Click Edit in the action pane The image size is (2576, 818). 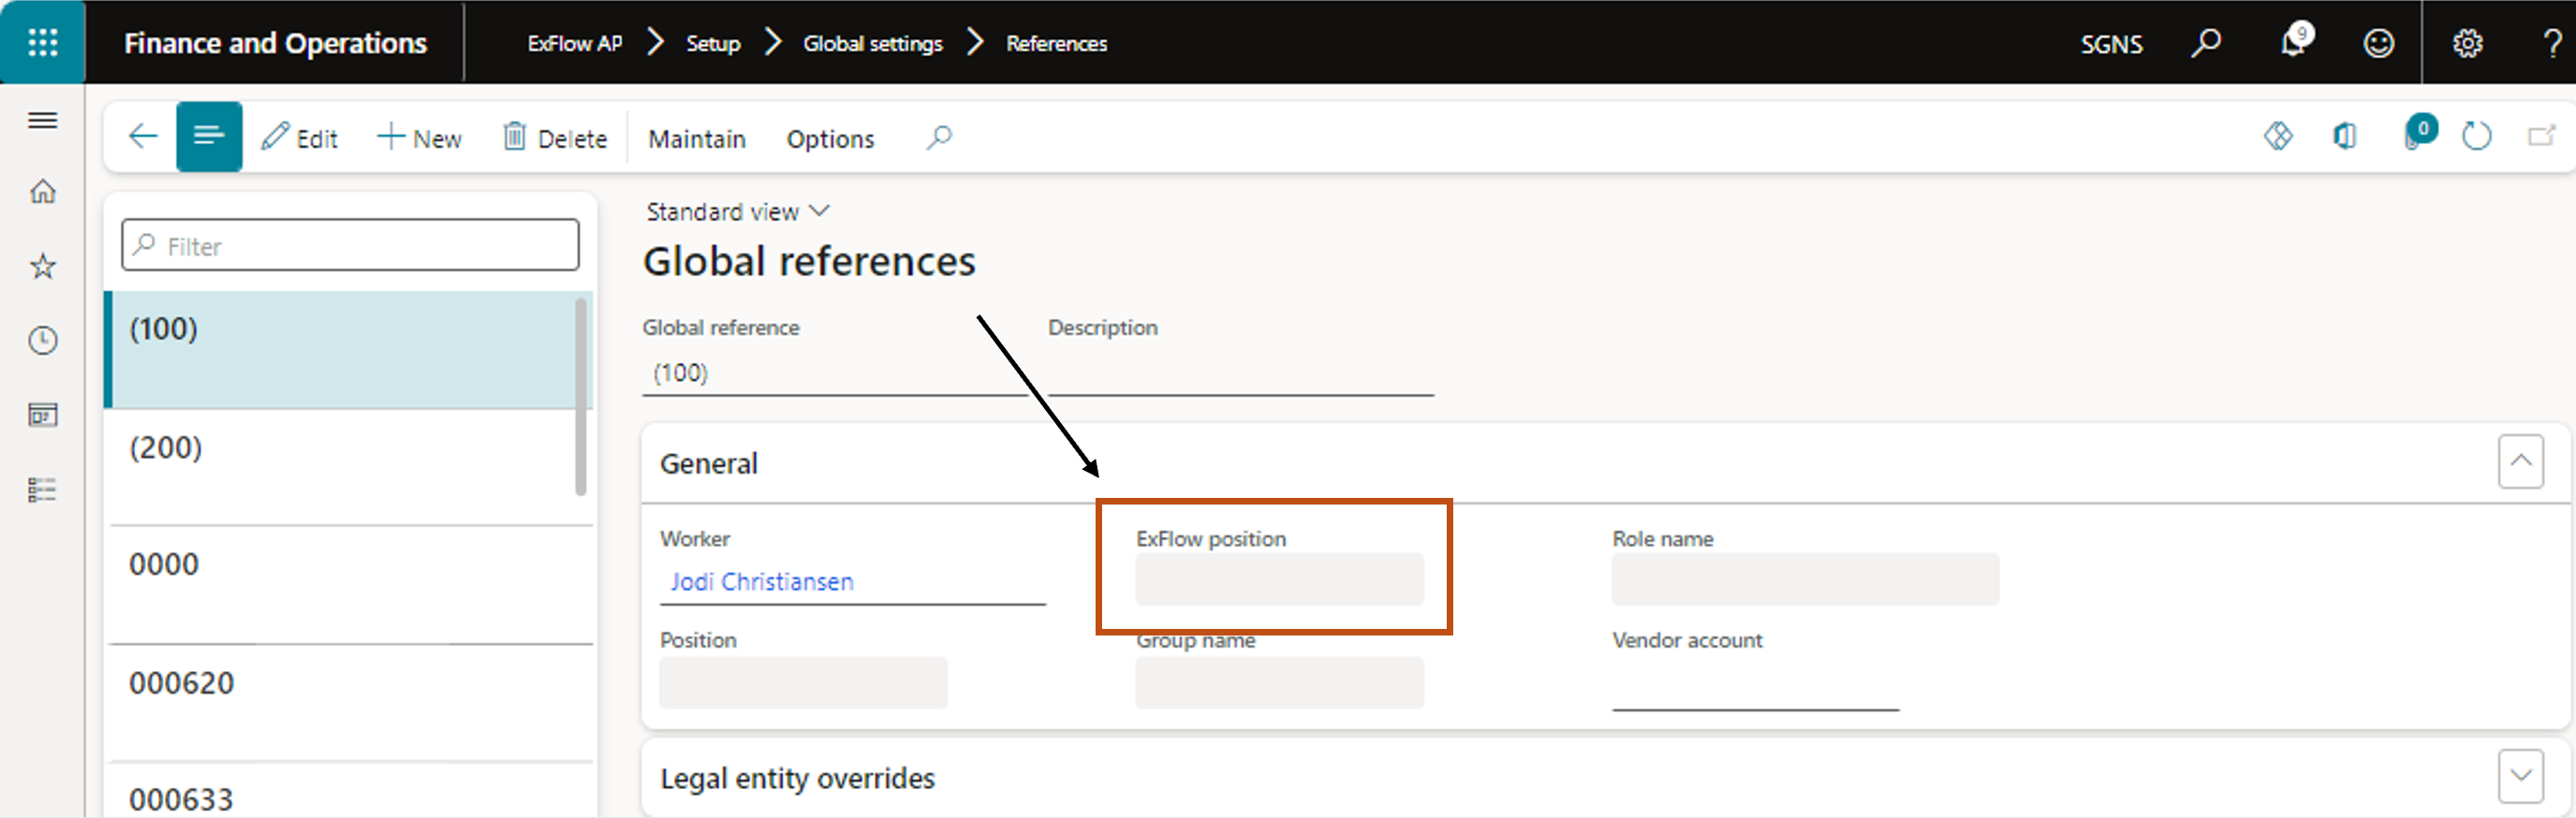tap(300, 138)
